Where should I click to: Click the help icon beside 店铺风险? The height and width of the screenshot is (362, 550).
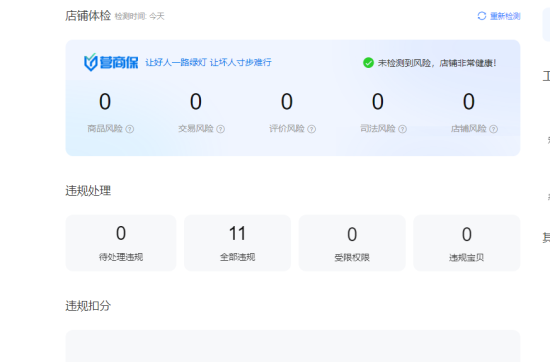pos(494,129)
